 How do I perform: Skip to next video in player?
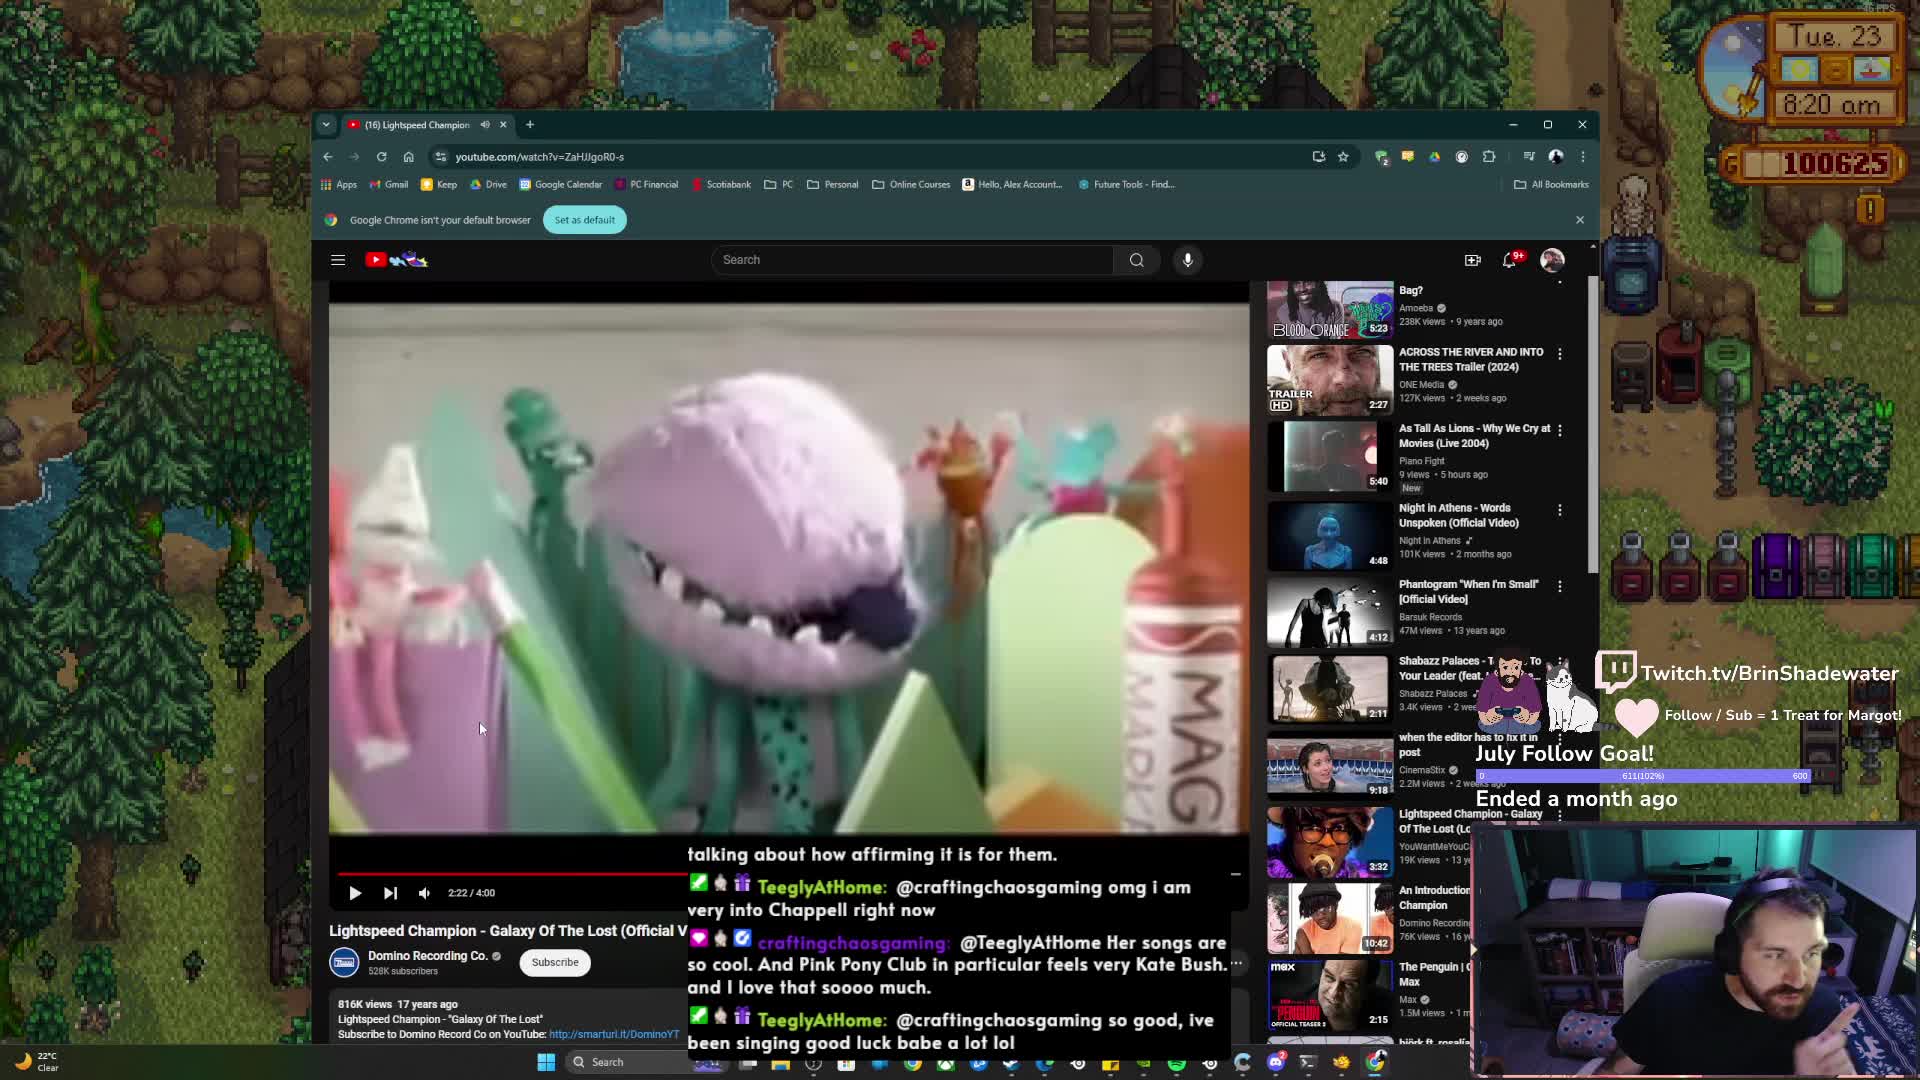(390, 893)
